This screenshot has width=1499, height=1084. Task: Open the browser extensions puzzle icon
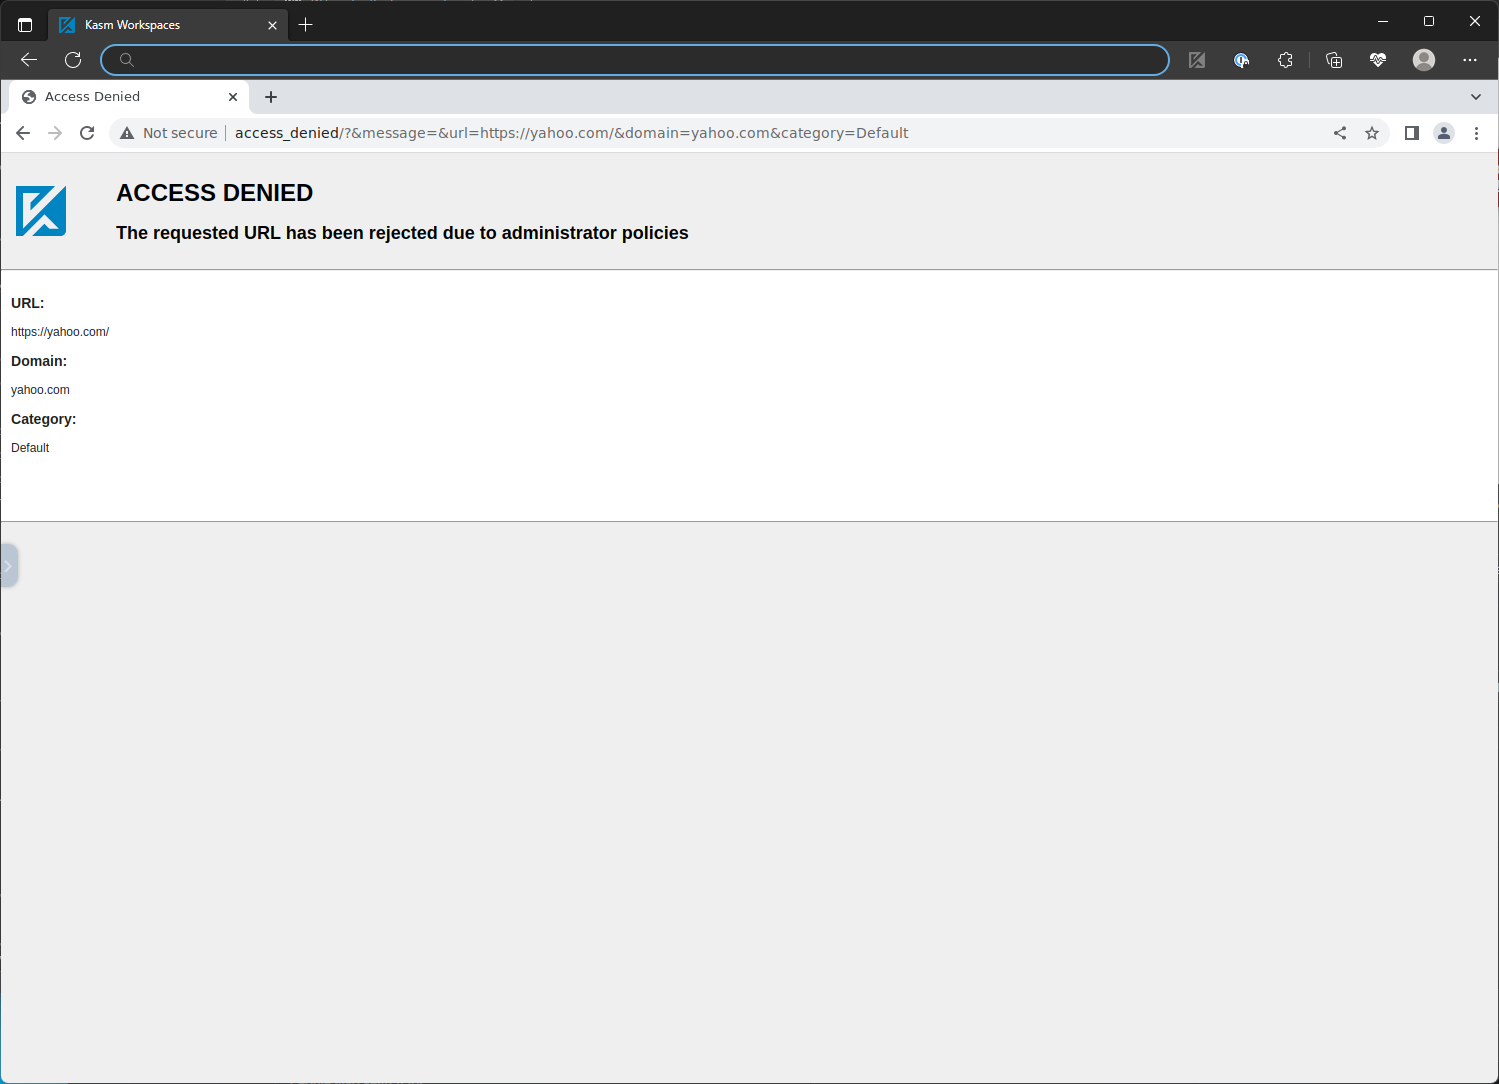(x=1285, y=60)
